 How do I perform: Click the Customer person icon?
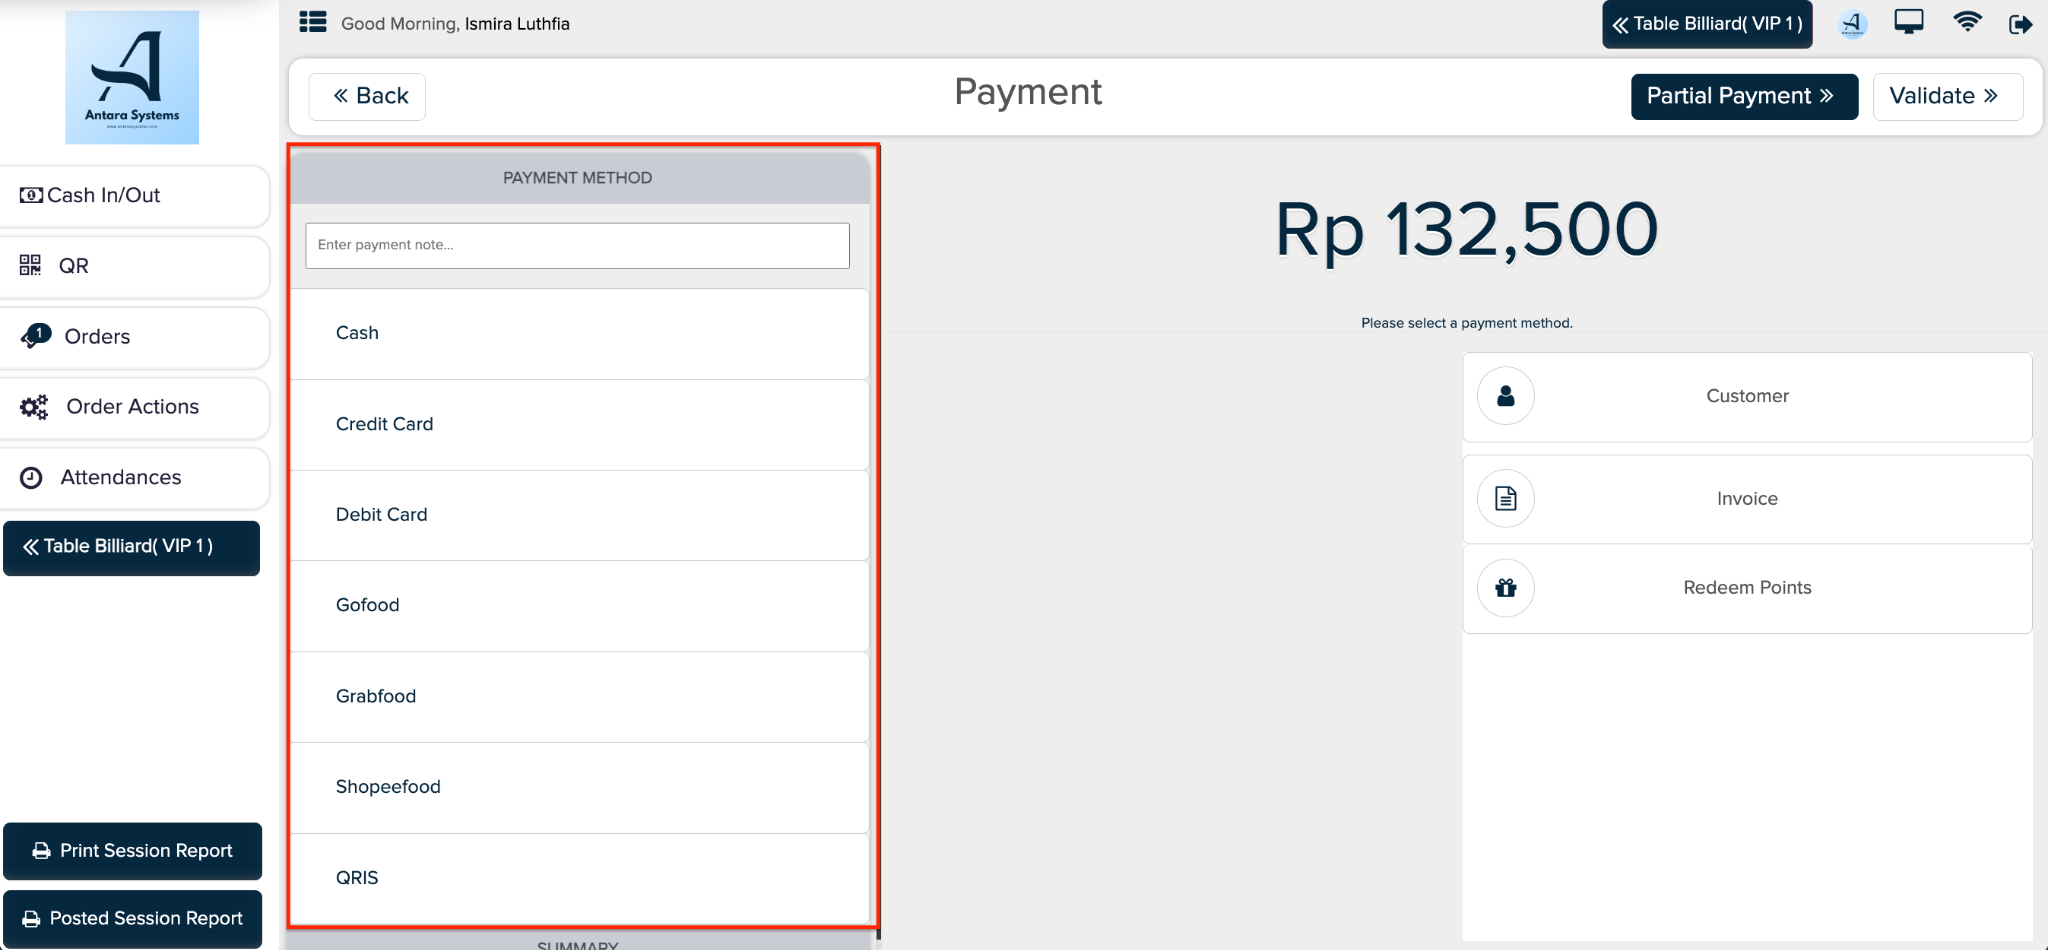point(1505,396)
